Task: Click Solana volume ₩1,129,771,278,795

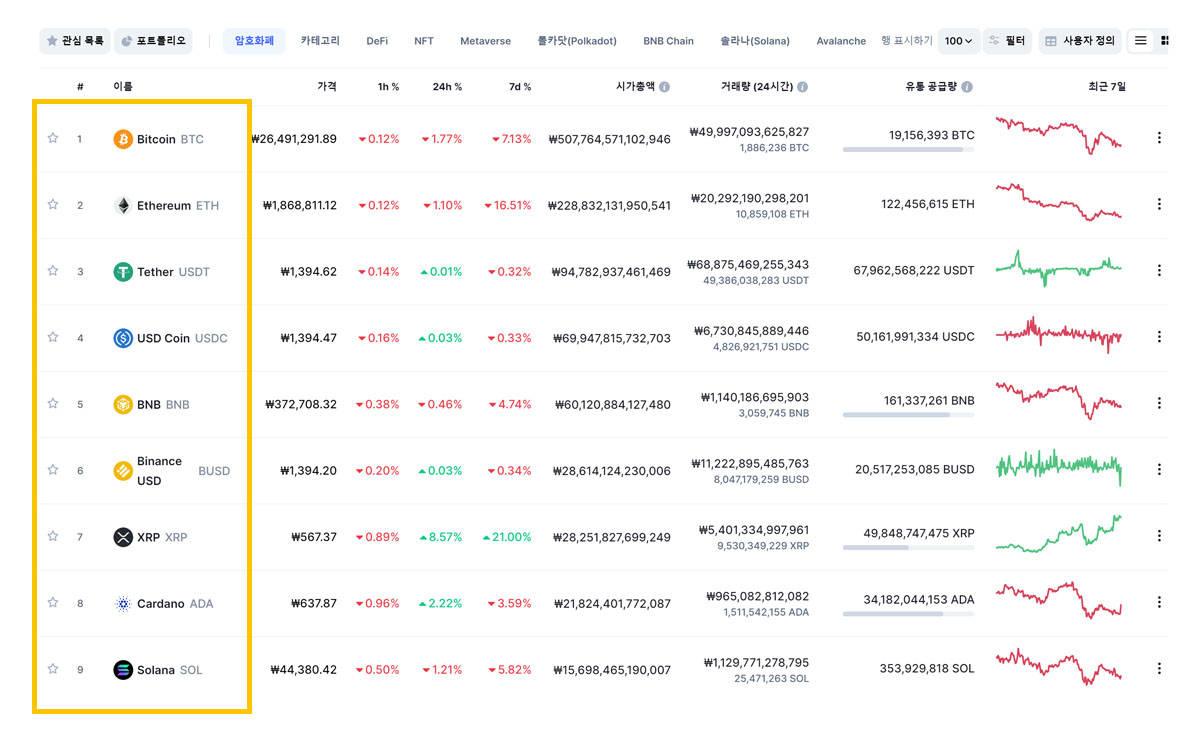Action: [x=756, y=662]
